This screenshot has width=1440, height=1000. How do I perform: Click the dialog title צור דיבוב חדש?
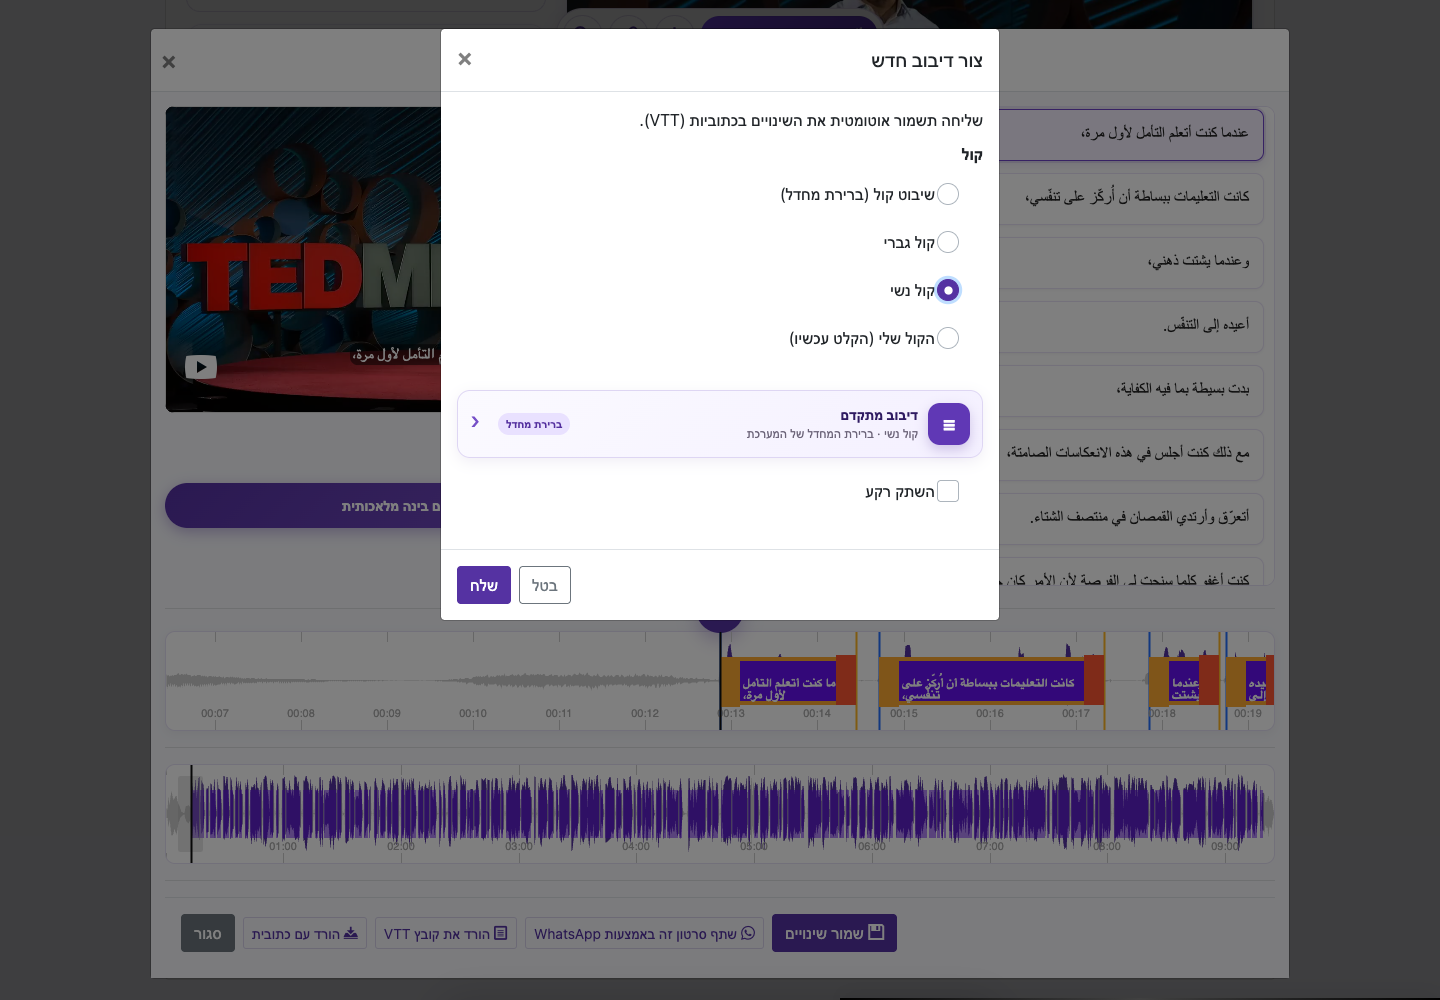coord(926,61)
